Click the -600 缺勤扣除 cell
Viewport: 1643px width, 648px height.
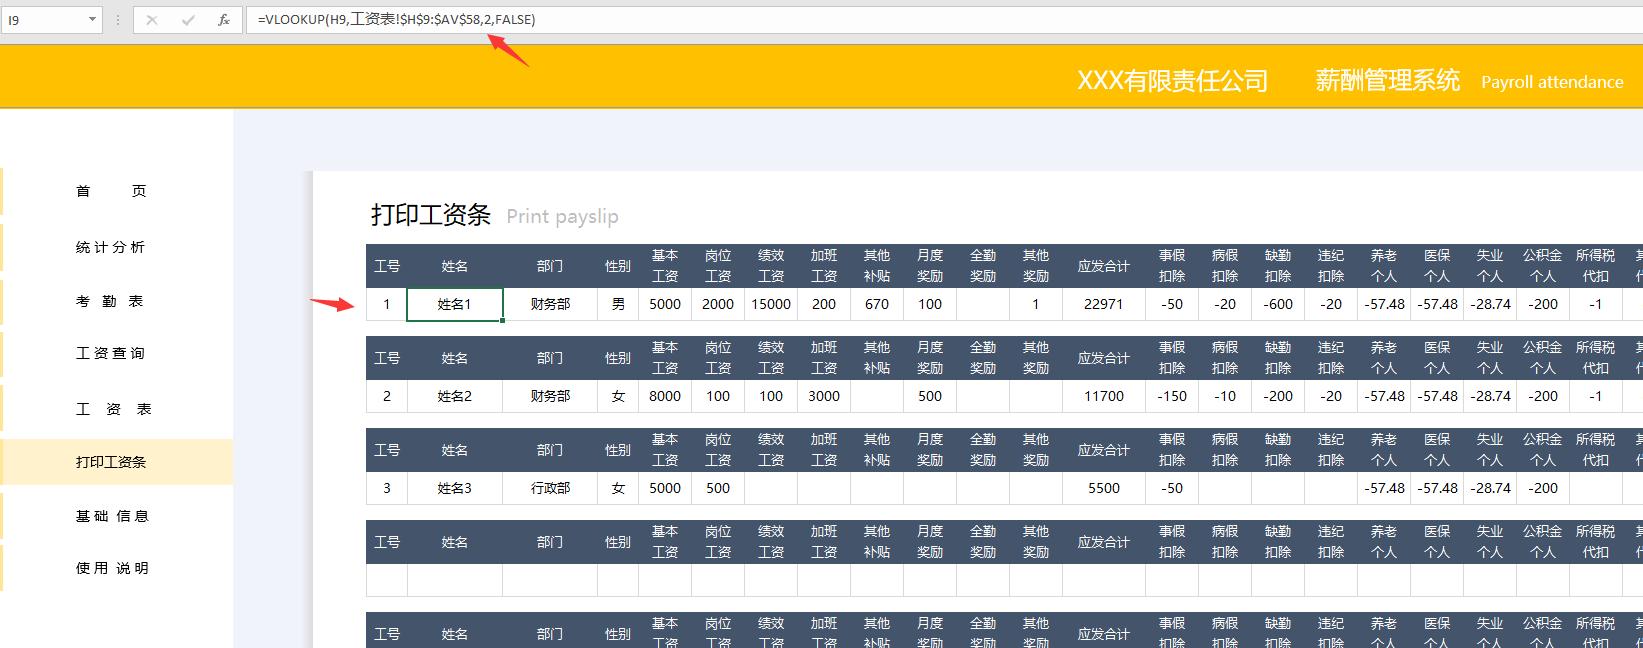tap(1278, 305)
